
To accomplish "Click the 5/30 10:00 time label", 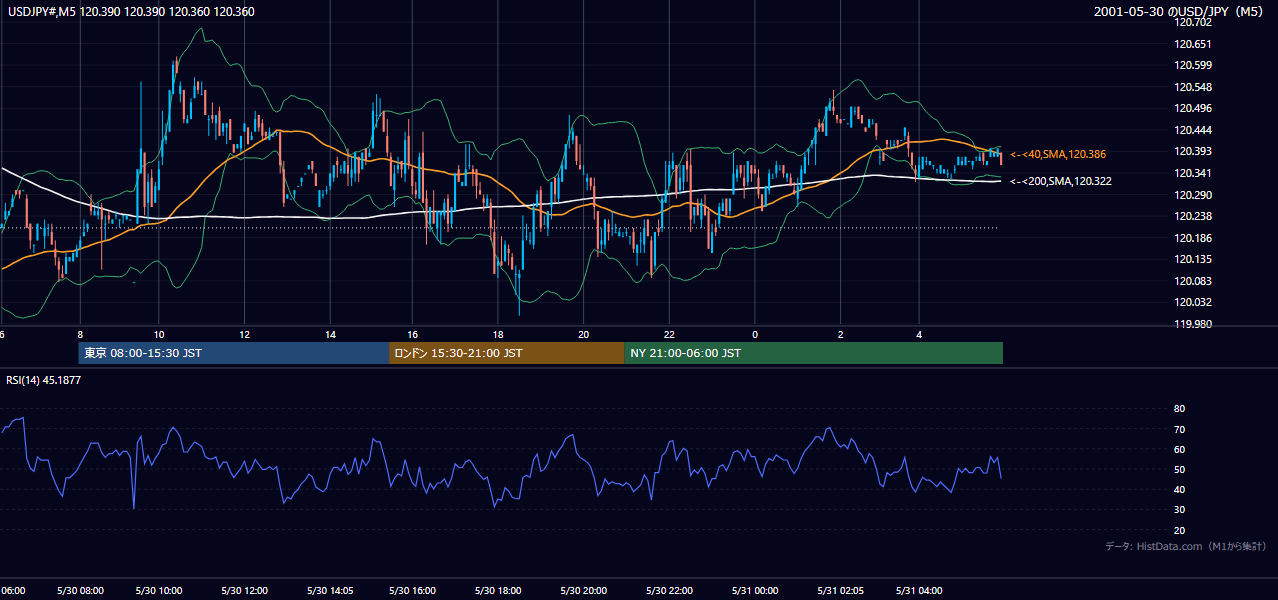I will tap(158, 591).
